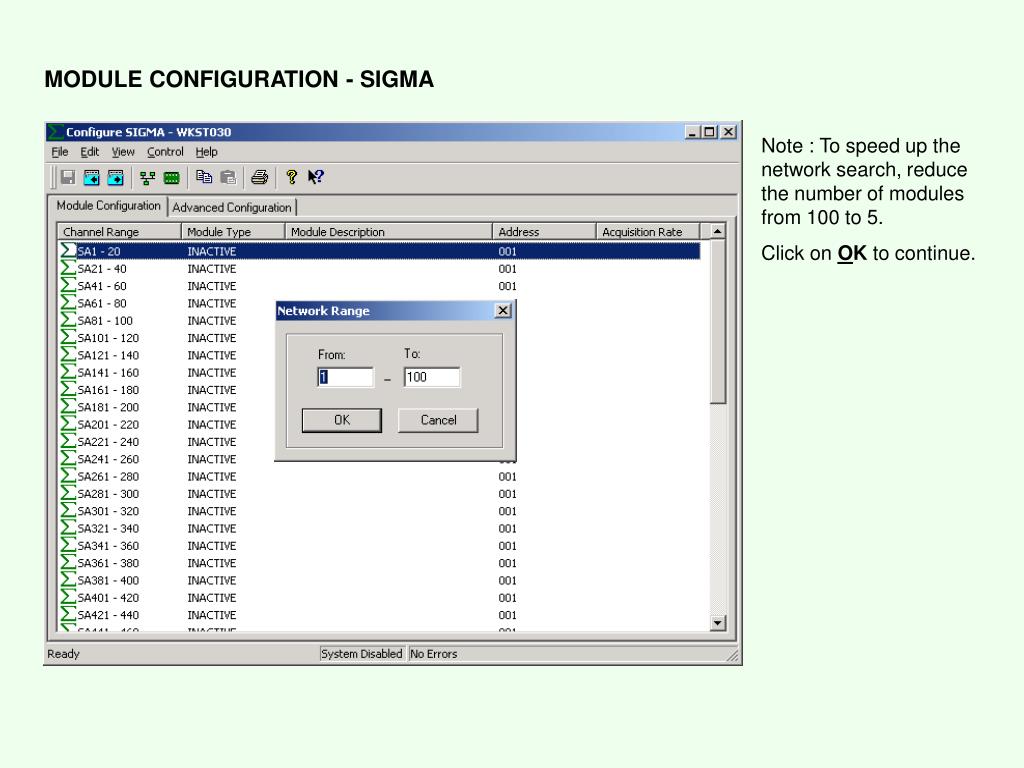Select the row SA381 - 400
The height and width of the screenshot is (768, 1024).
(379, 580)
